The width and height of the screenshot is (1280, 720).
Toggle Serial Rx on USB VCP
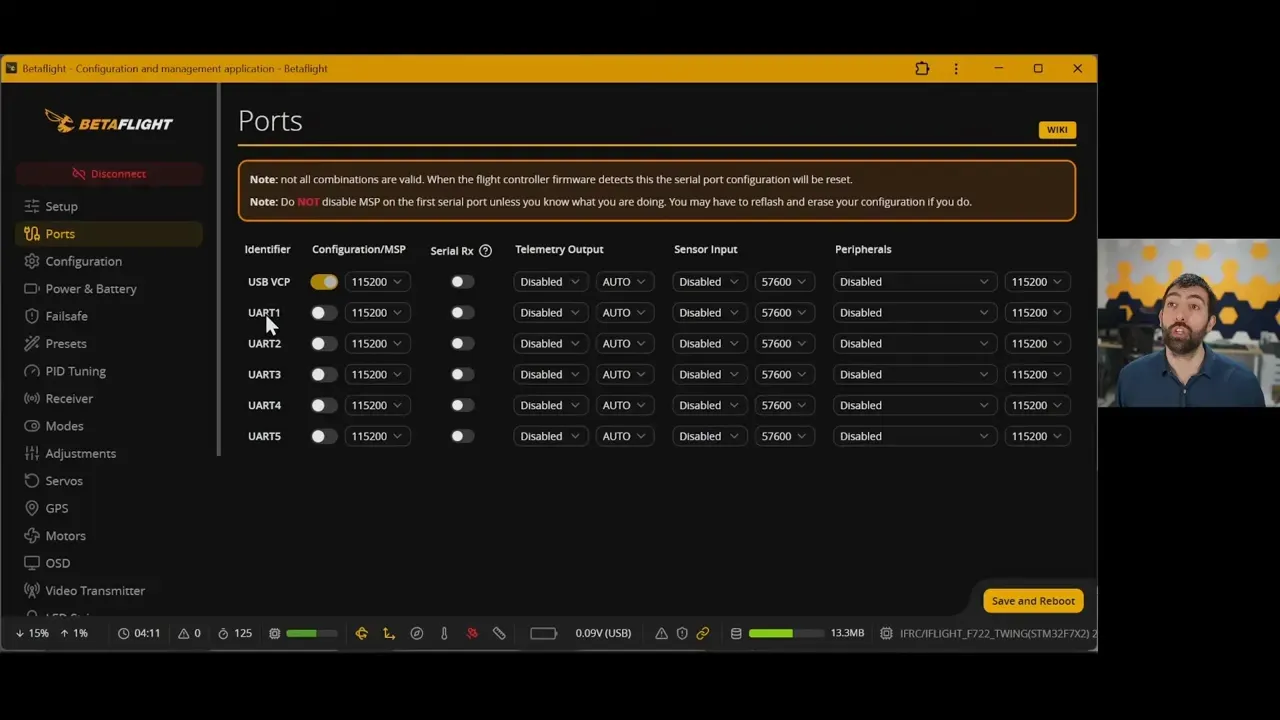(x=462, y=282)
